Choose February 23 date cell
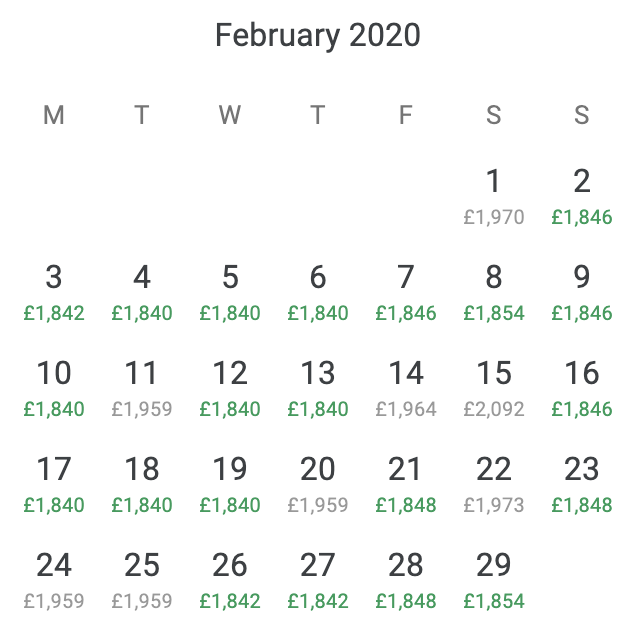 (582, 484)
